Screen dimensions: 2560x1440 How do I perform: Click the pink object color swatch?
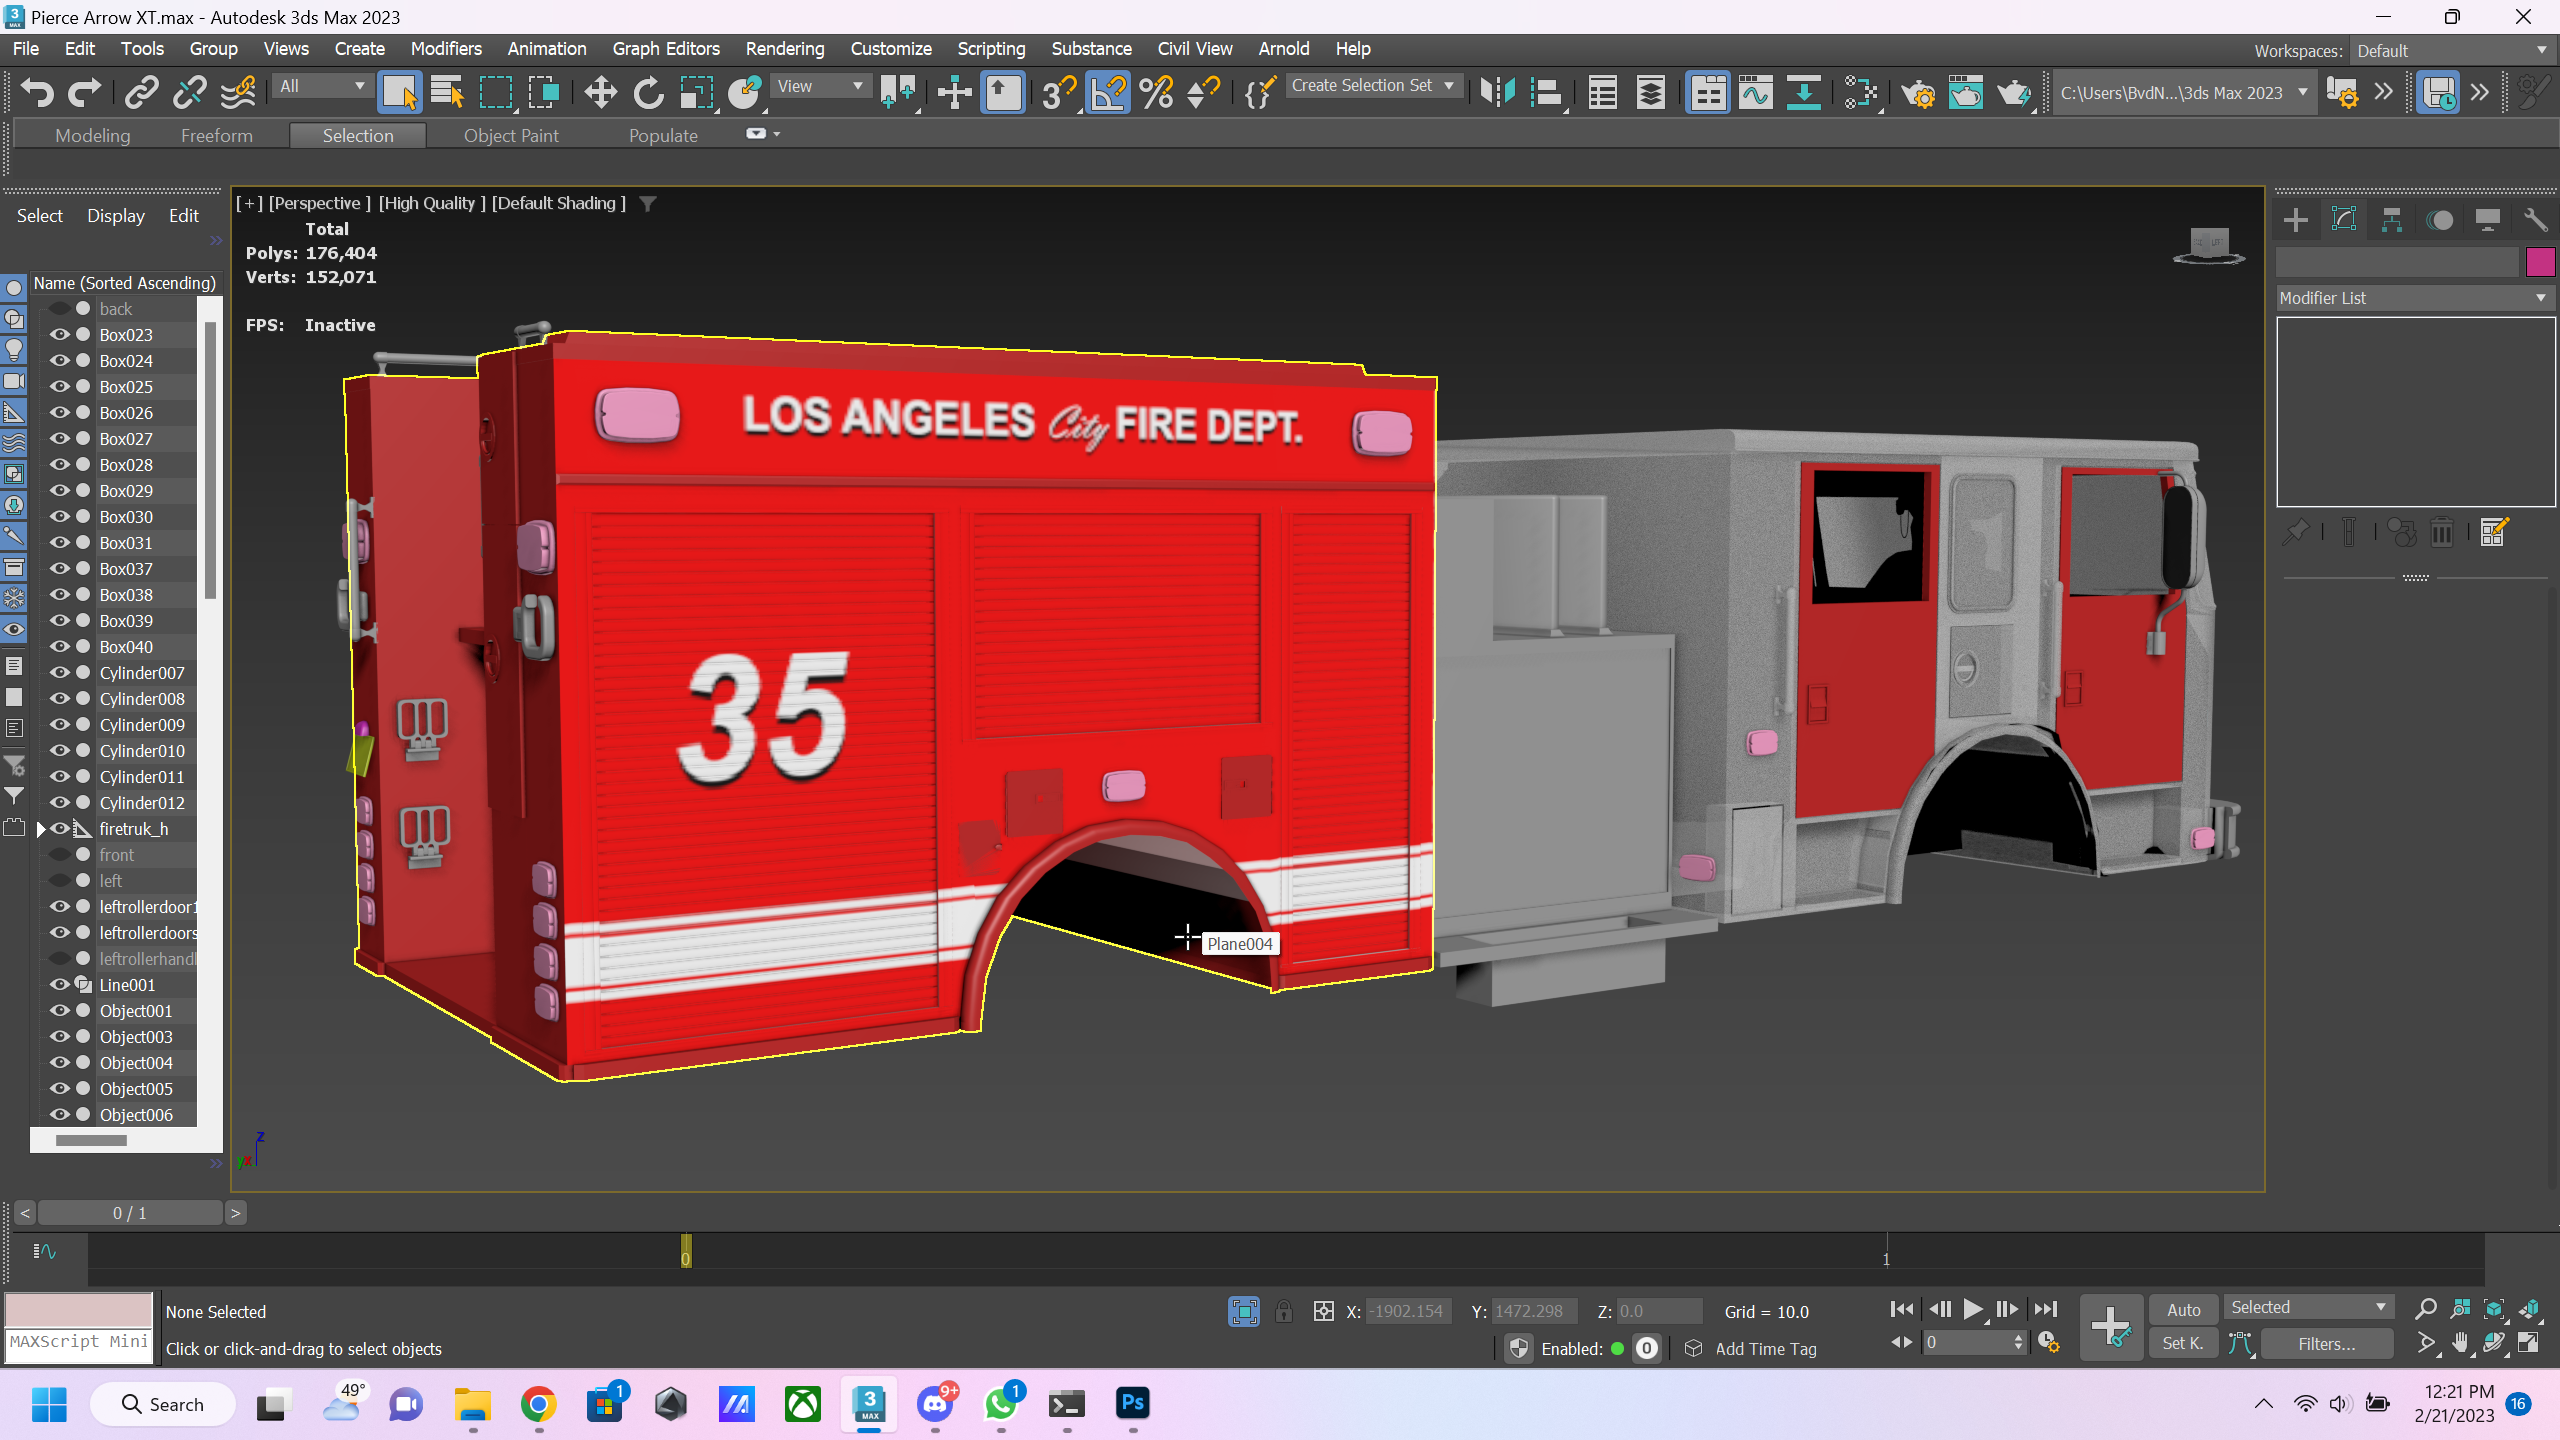point(2540,262)
